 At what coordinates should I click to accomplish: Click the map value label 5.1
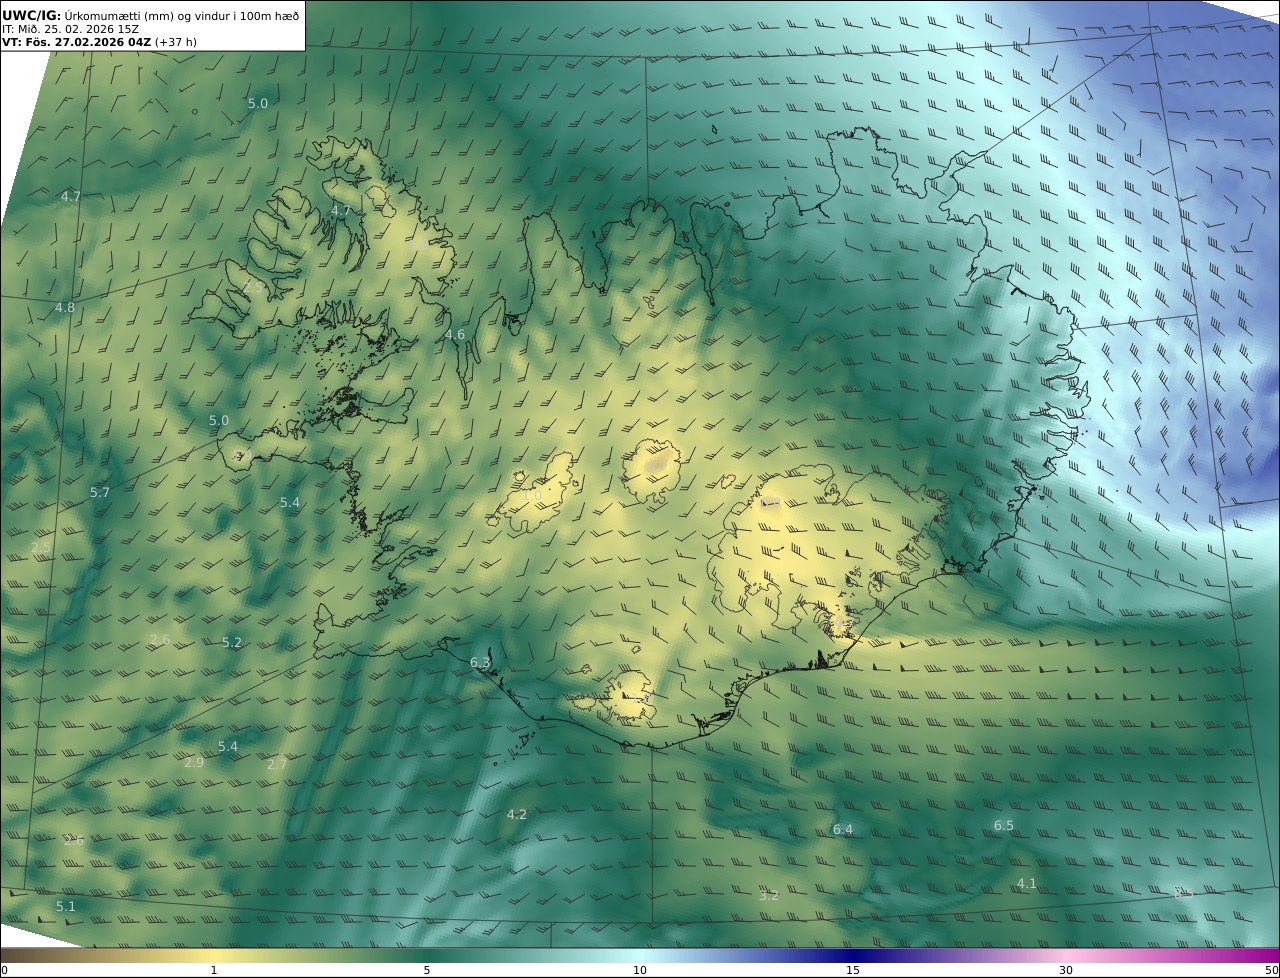66,907
